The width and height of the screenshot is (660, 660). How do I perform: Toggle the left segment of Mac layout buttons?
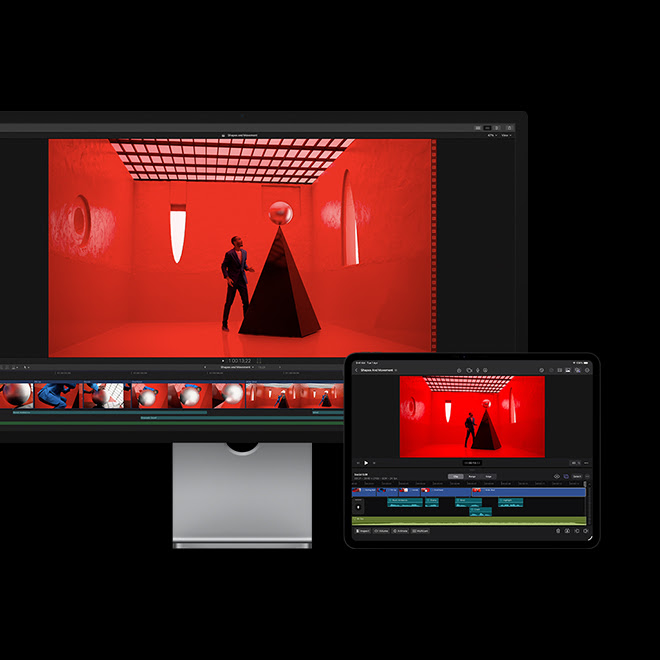pyautogui.click(x=478, y=128)
